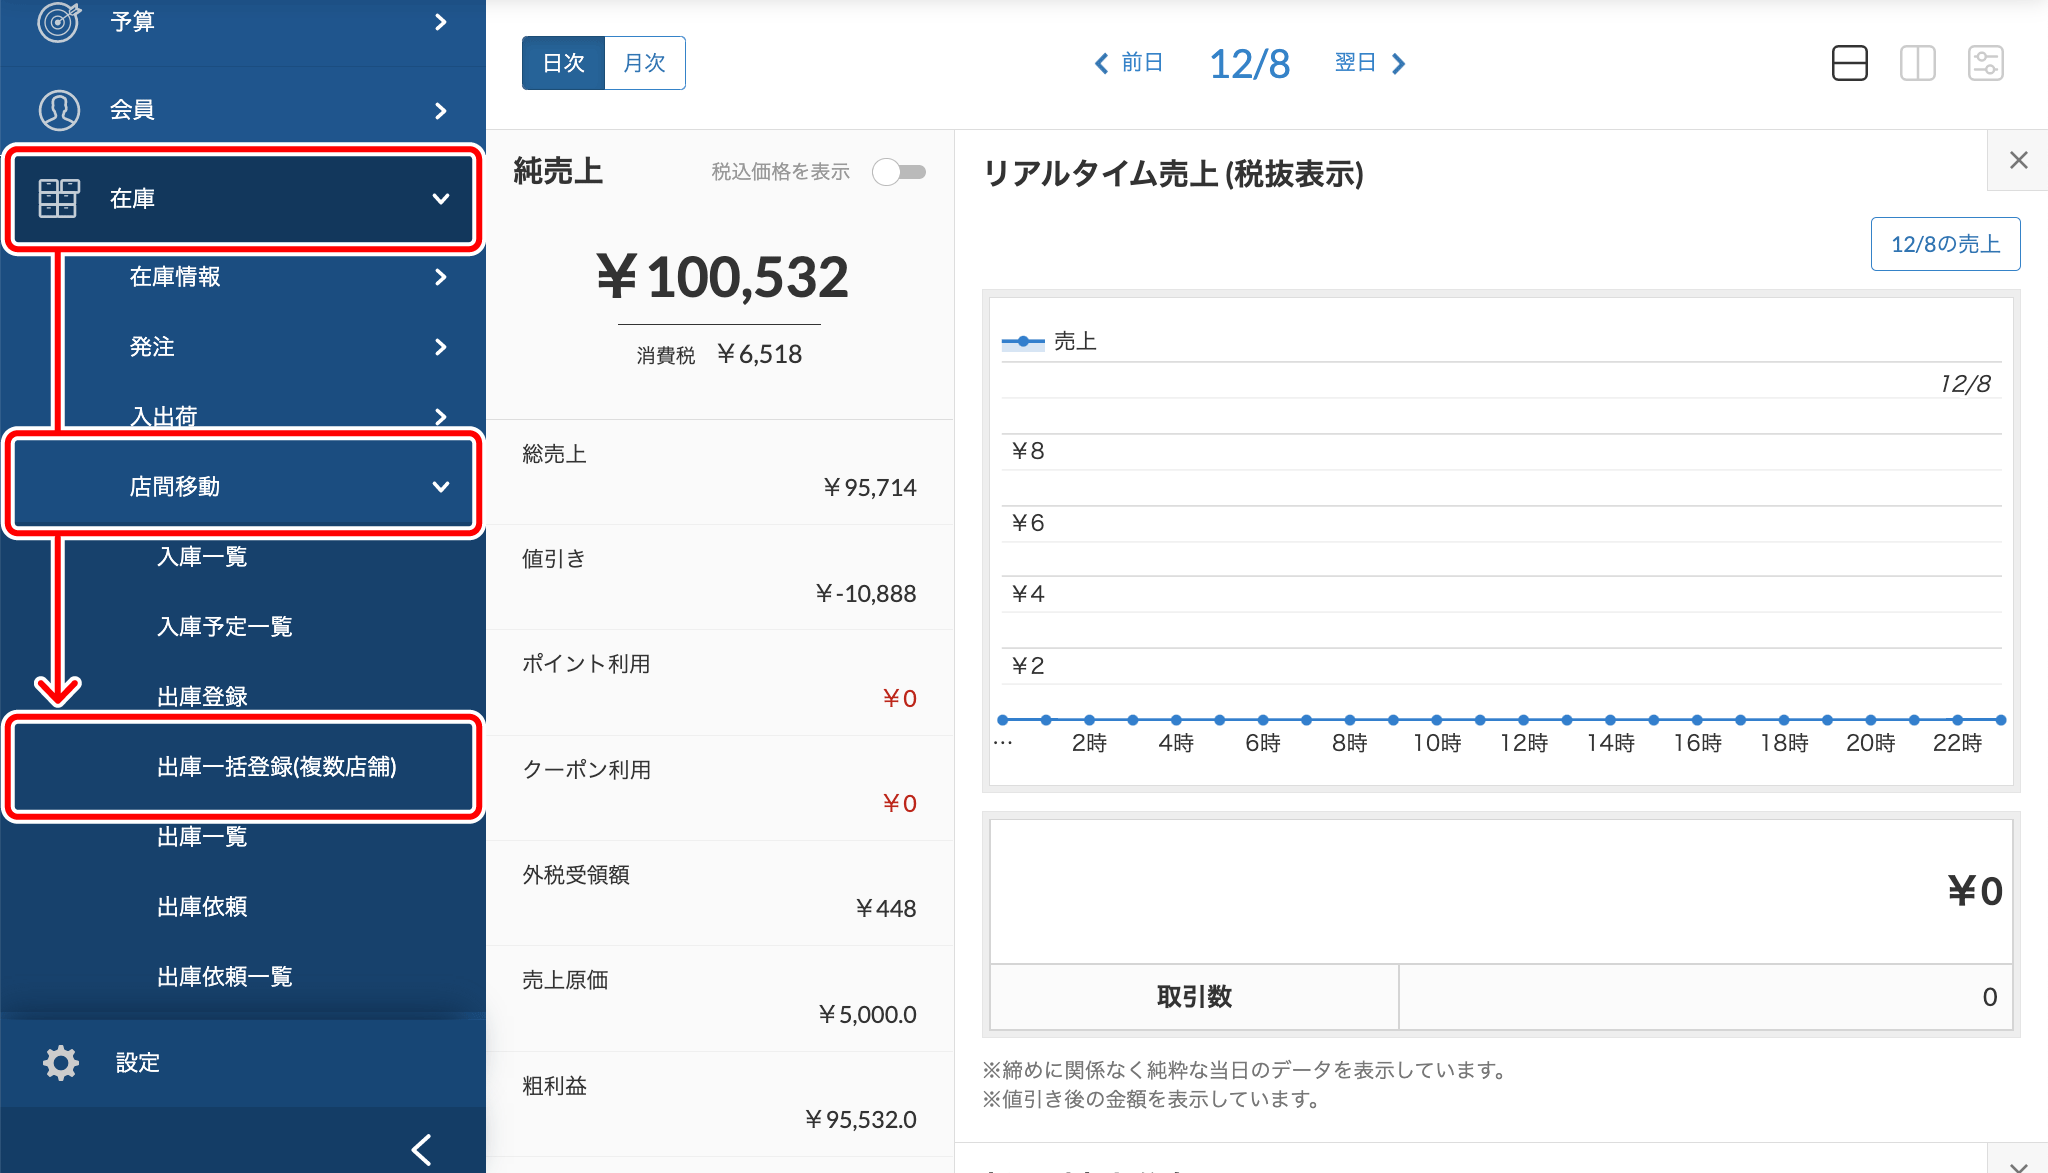This screenshot has height=1173, width=2048.
Task: Select the vertical split layout icon
Action: (x=1917, y=63)
